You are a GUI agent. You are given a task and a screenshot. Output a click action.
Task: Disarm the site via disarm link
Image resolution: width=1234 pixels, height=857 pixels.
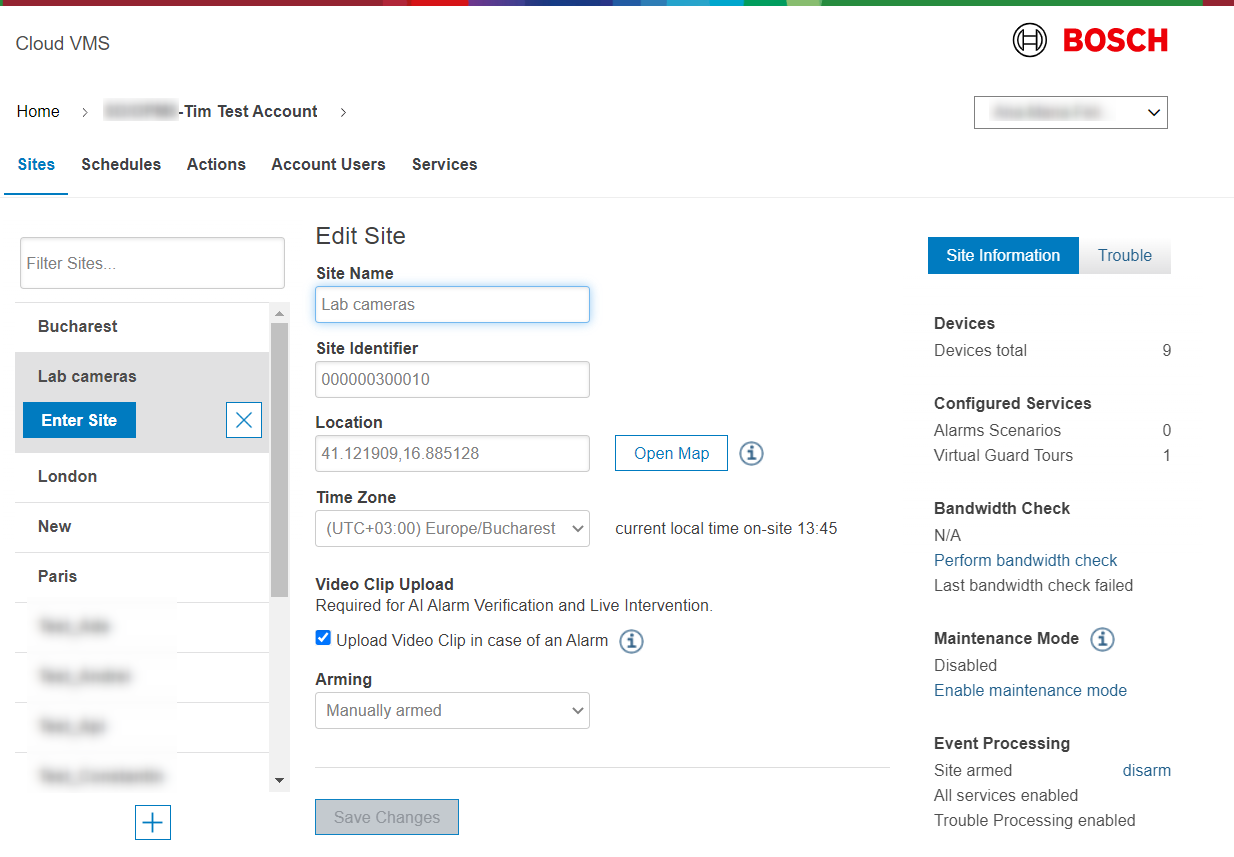(x=1146, y=770)
